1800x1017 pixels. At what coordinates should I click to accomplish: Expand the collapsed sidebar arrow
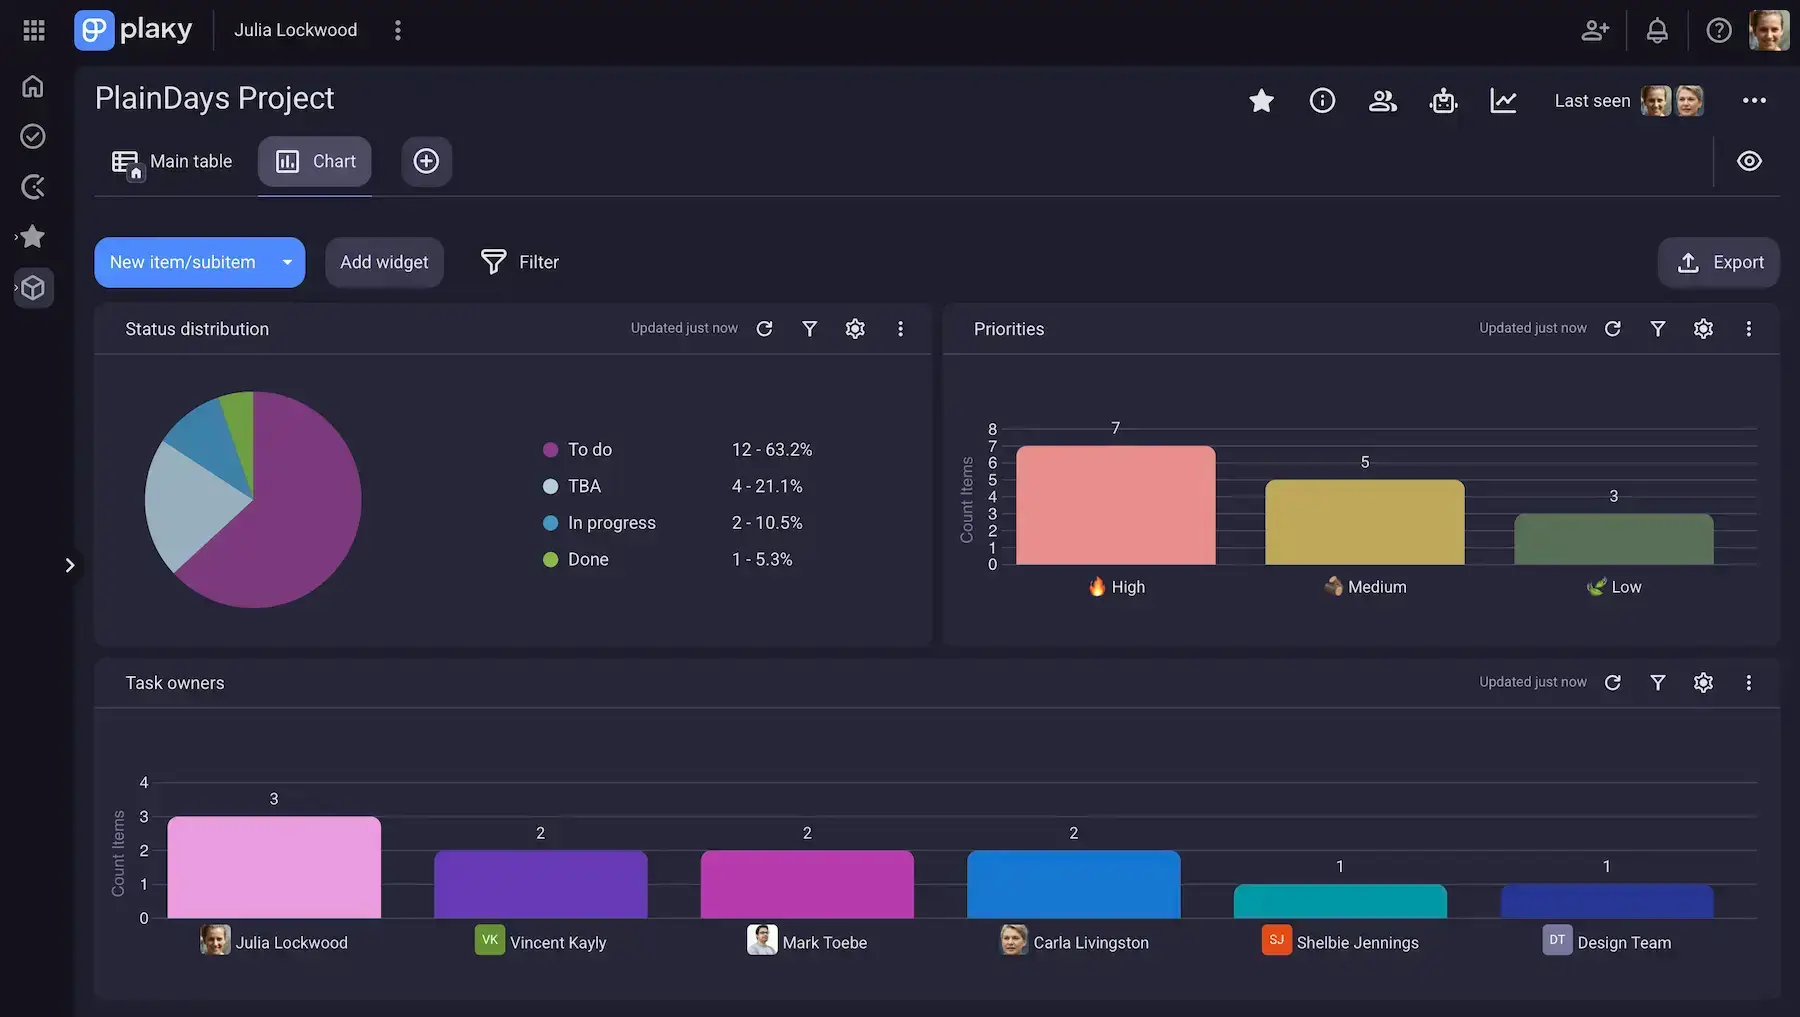[x=69, y=565]
